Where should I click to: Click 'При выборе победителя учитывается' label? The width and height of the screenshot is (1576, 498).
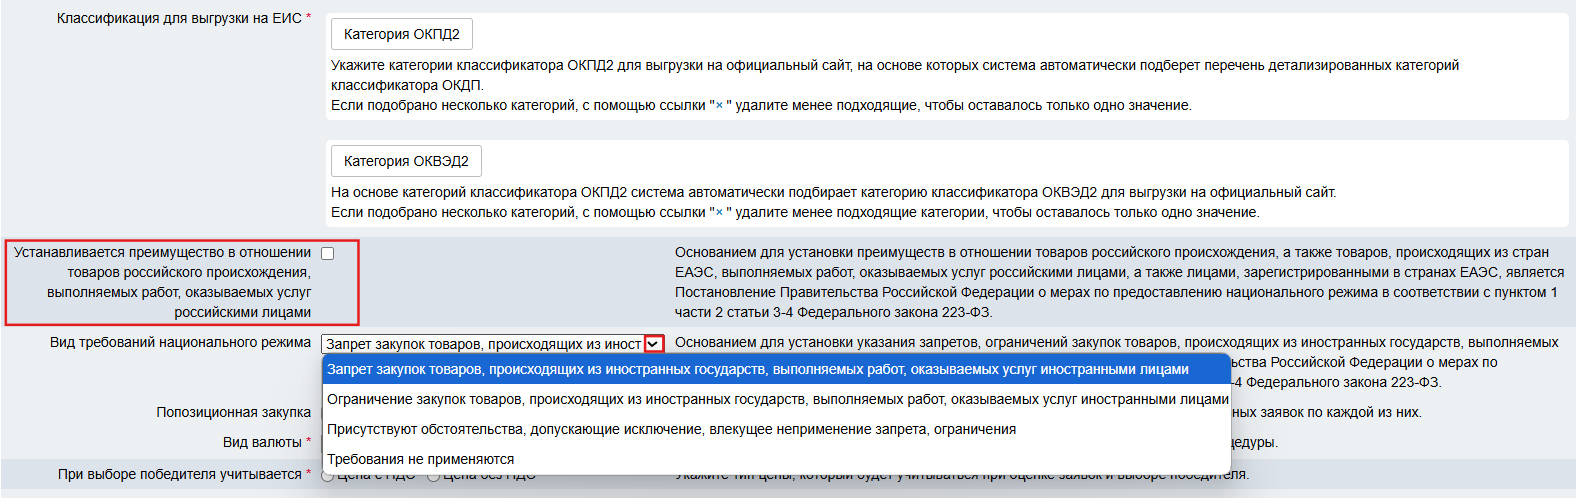point(180,474)
